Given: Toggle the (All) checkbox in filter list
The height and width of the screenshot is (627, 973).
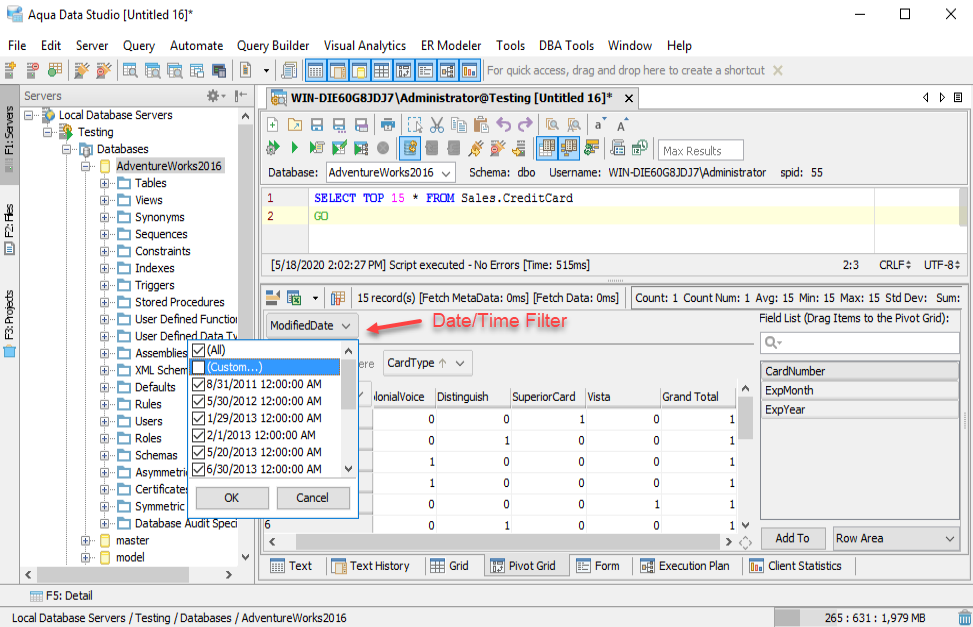Looking at the screenshot, I should click(199, 350).
